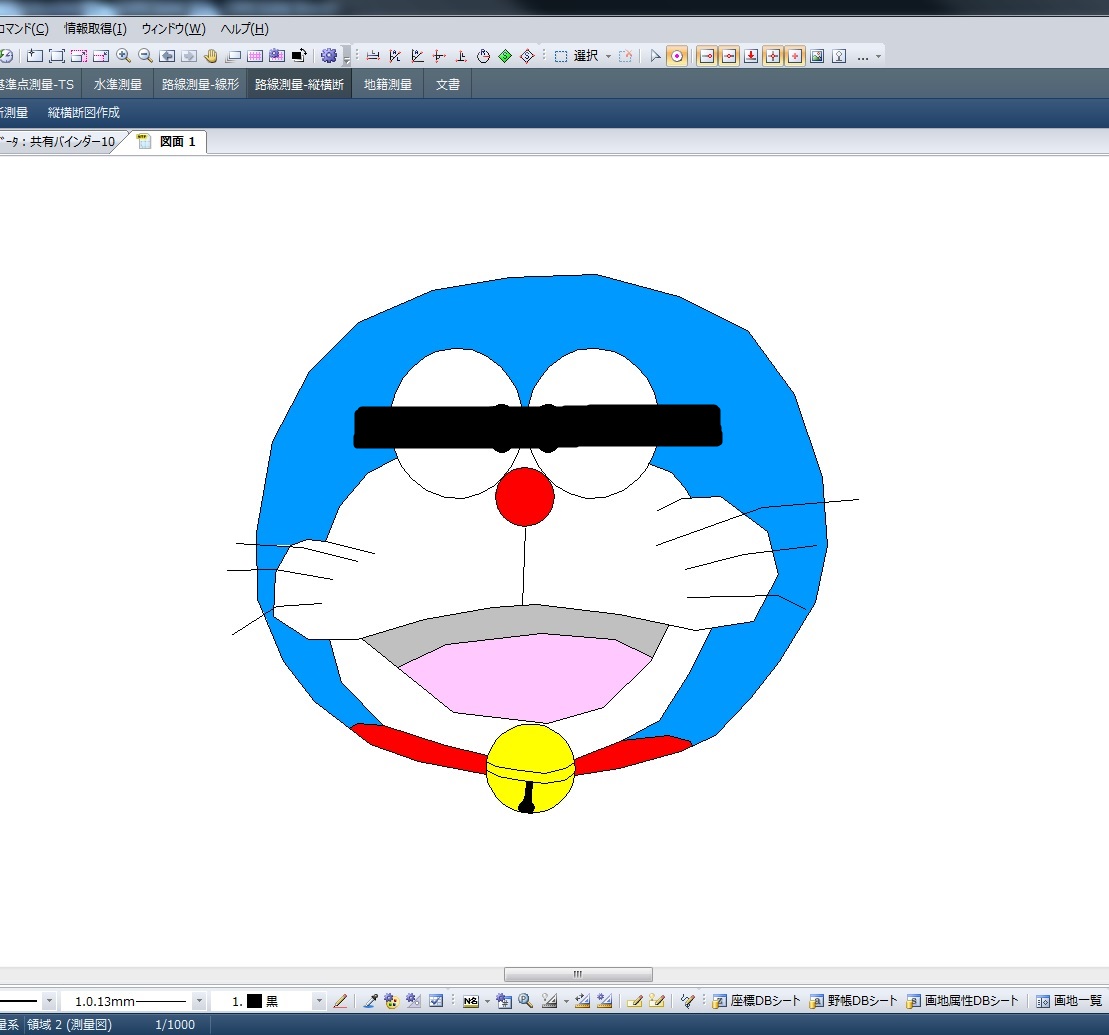Click the 縦横断図作成 button
This screenshot has height=1035, width=1109.
point(83,112)
